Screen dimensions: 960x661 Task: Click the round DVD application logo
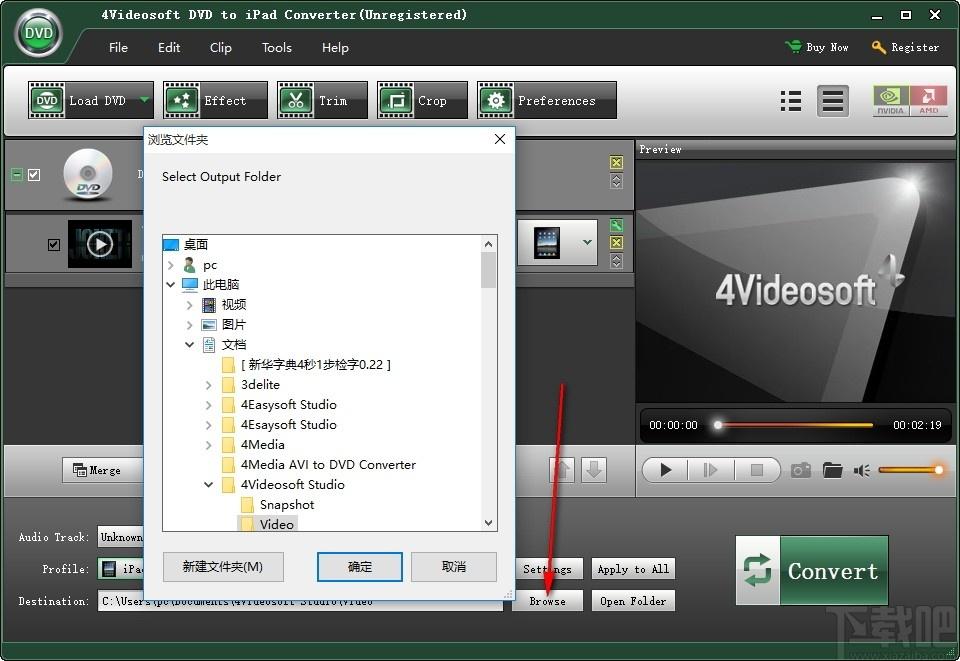[x=39, y=33]
